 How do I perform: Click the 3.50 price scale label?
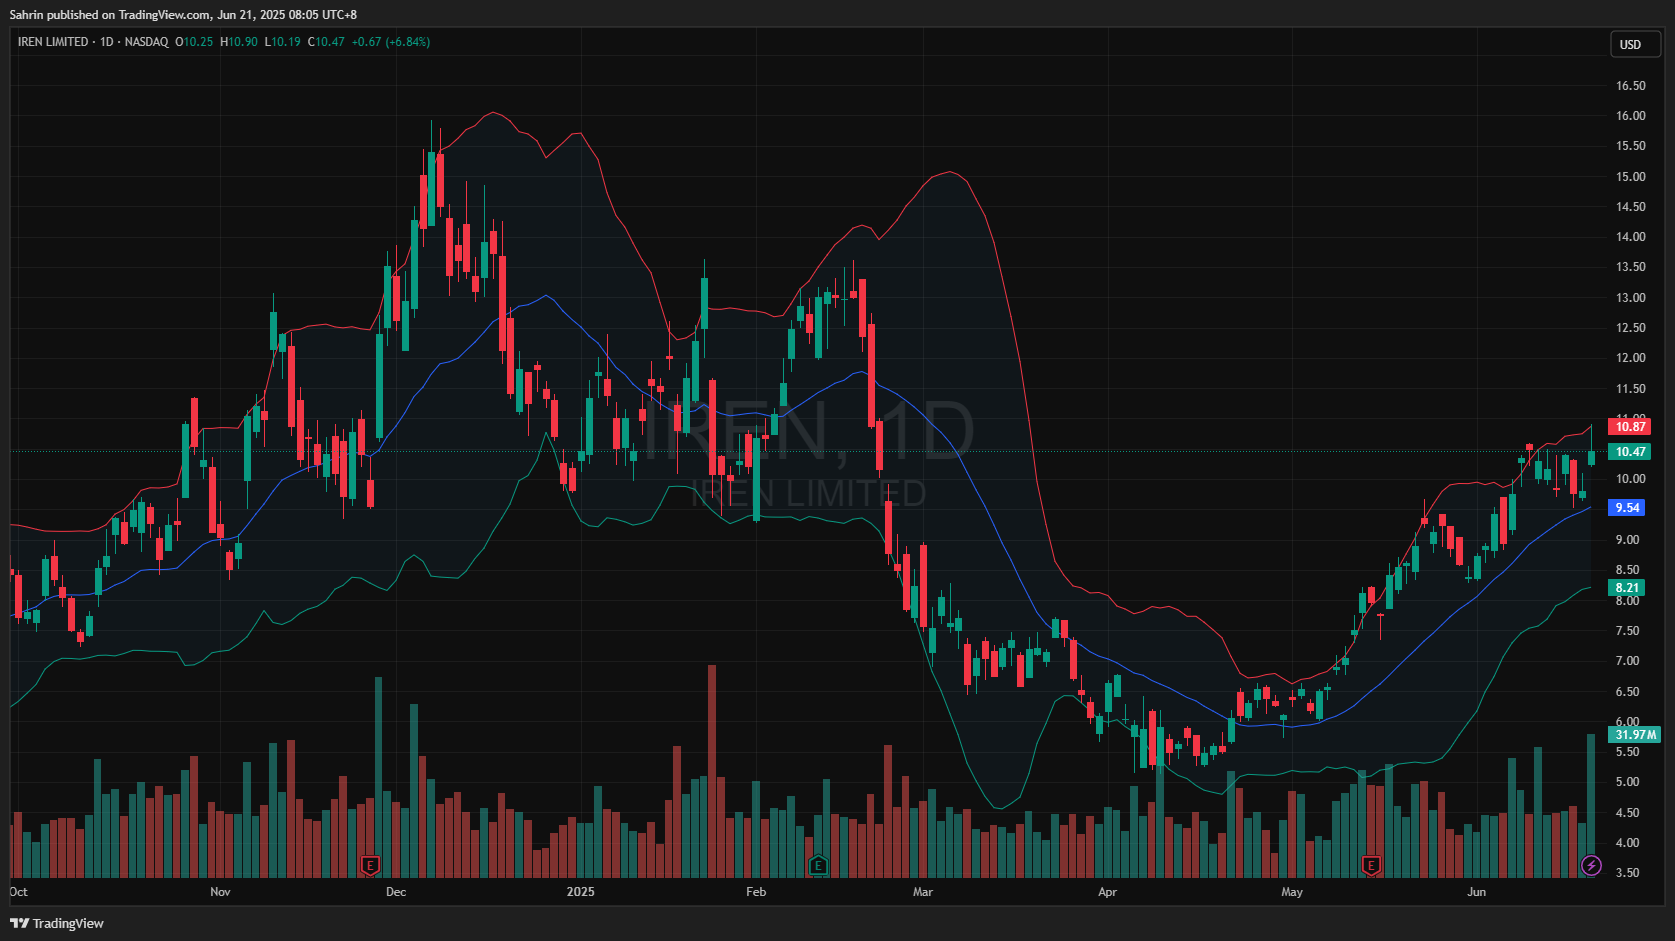coord(1628,873)
